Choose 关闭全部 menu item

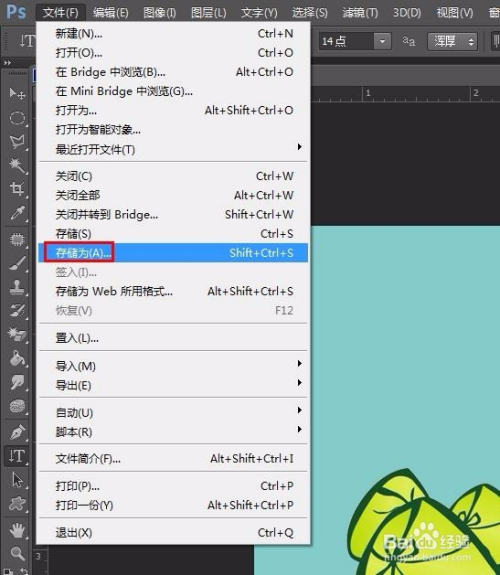click(173, 195)
